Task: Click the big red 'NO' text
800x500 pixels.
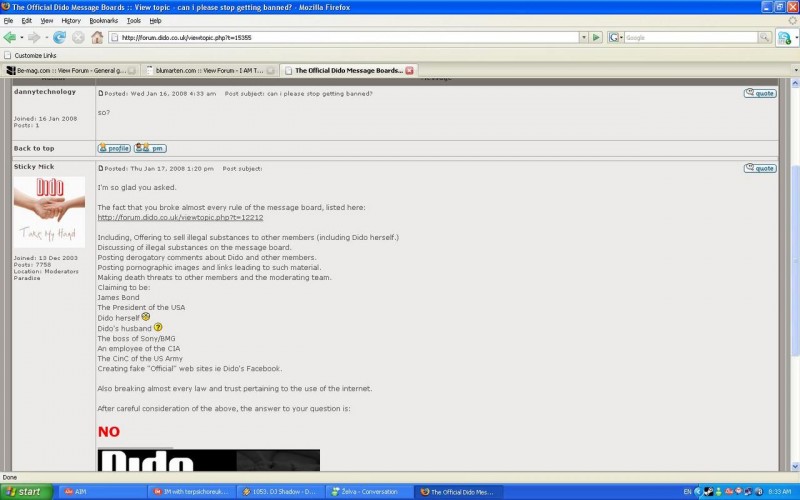Action: coord(109,432)
